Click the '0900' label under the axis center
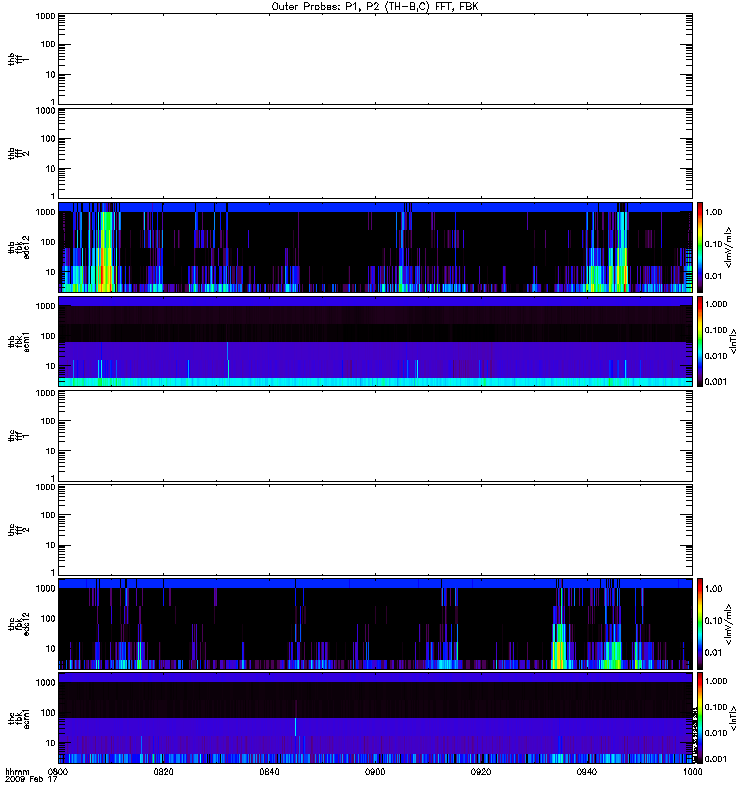This screenshot has height=800, width=750. 375,772
